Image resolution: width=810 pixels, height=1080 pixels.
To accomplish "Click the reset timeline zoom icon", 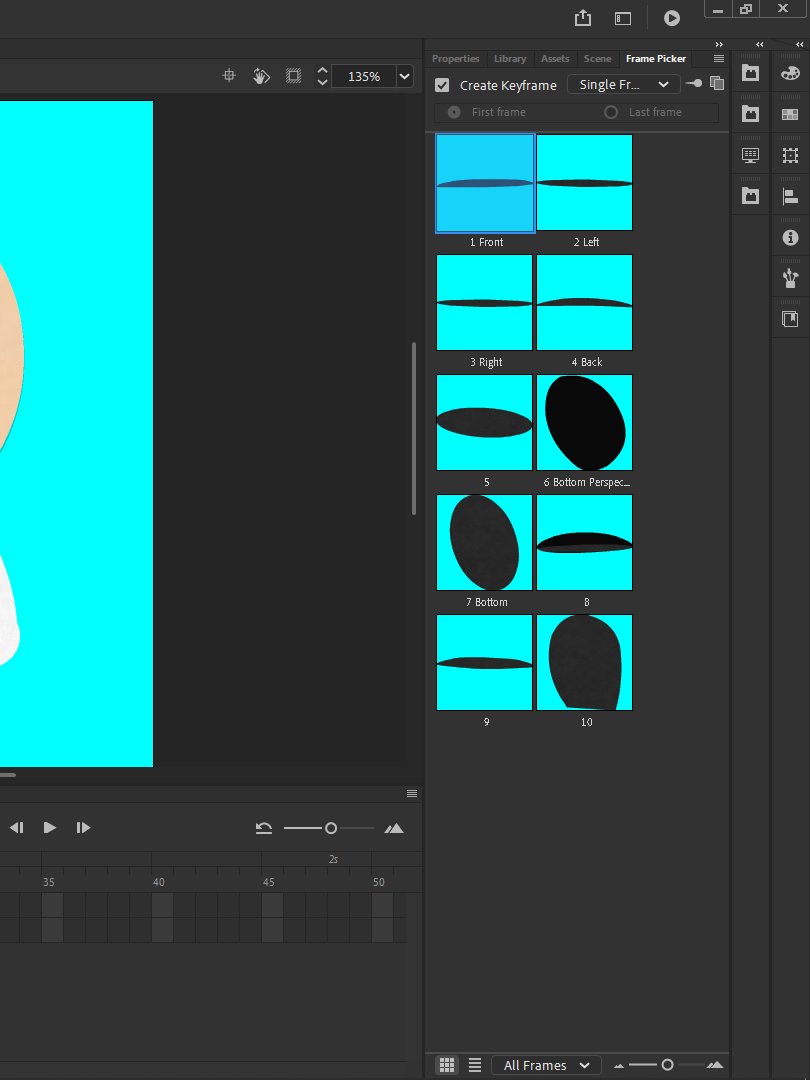I will pos(264,828).
